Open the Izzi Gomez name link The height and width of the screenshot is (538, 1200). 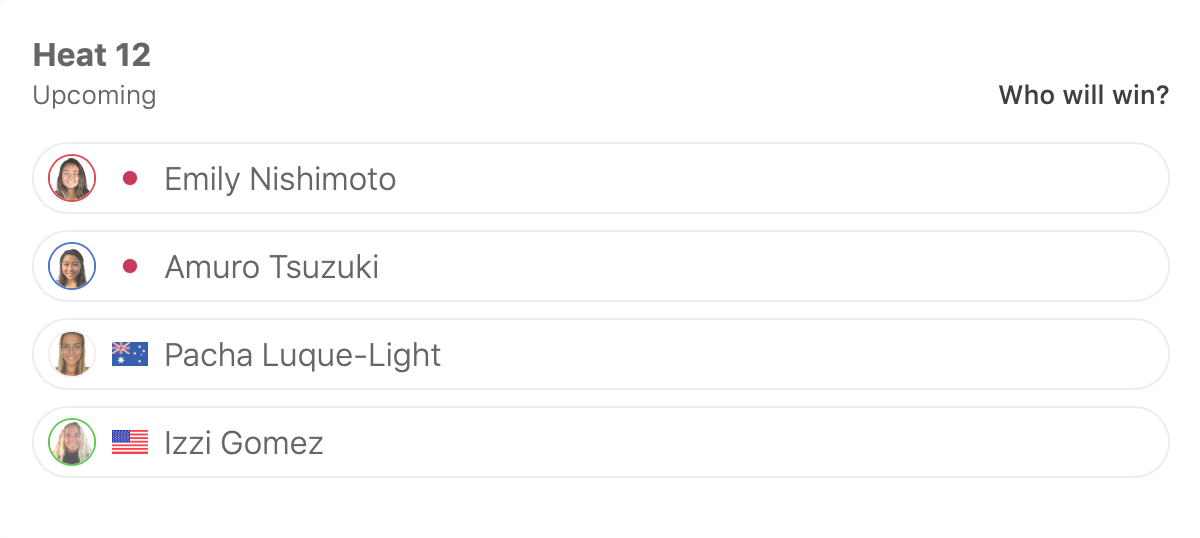[x=244, y=444]
